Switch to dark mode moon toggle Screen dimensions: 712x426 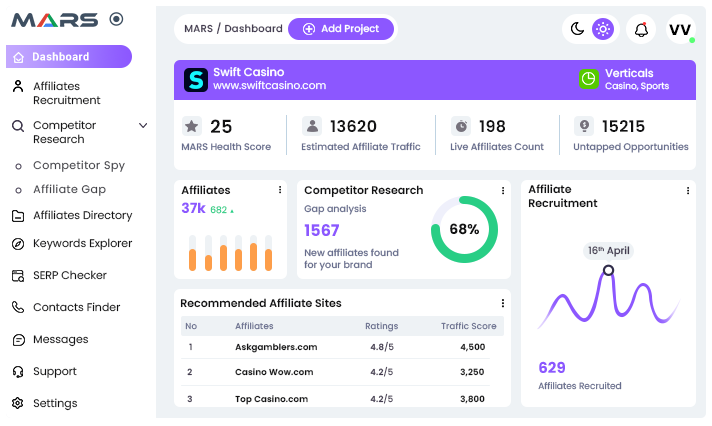coord(577,29)
